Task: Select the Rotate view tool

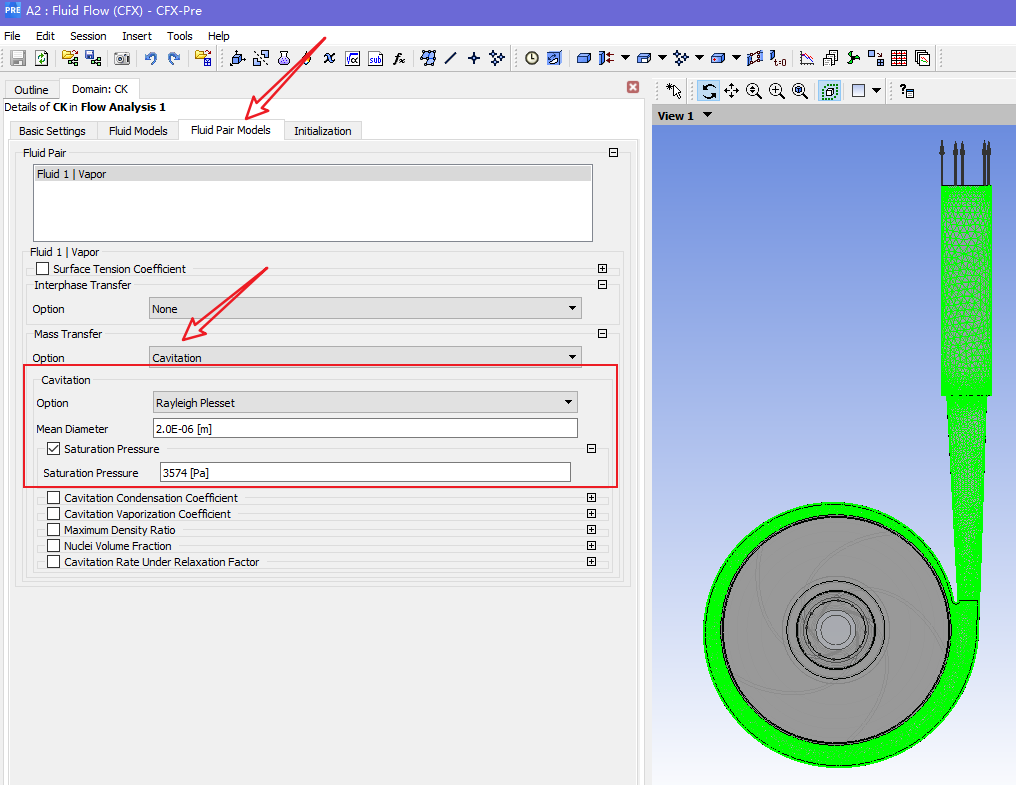Action: (709, 91)
